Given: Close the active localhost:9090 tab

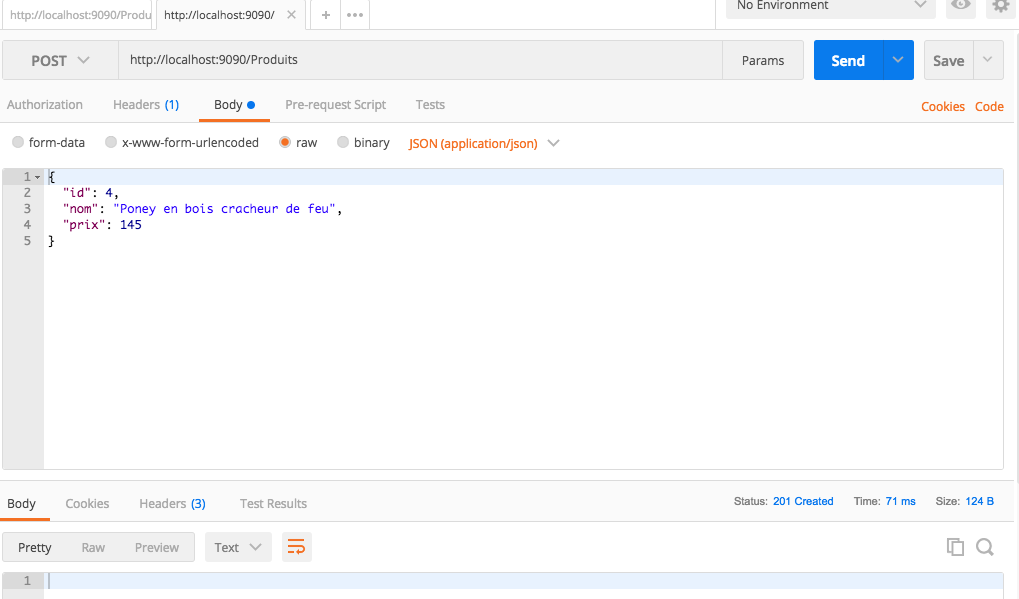Looking at the screenshot, I should 291,14.
